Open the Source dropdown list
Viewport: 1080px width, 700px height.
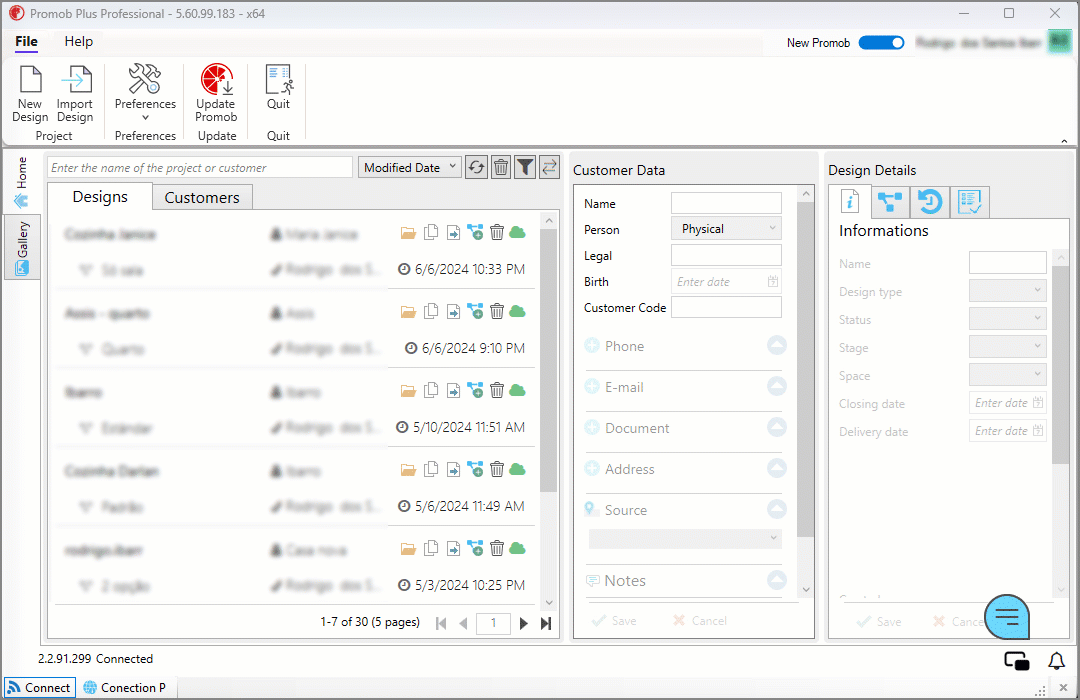[x=685, y=538]
